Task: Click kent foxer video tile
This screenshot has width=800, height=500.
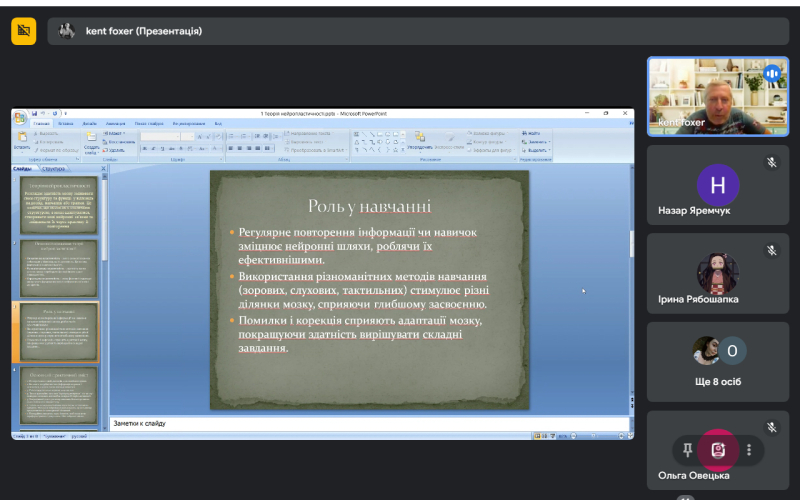Action: pyautogui.click(x=718, y=96)
